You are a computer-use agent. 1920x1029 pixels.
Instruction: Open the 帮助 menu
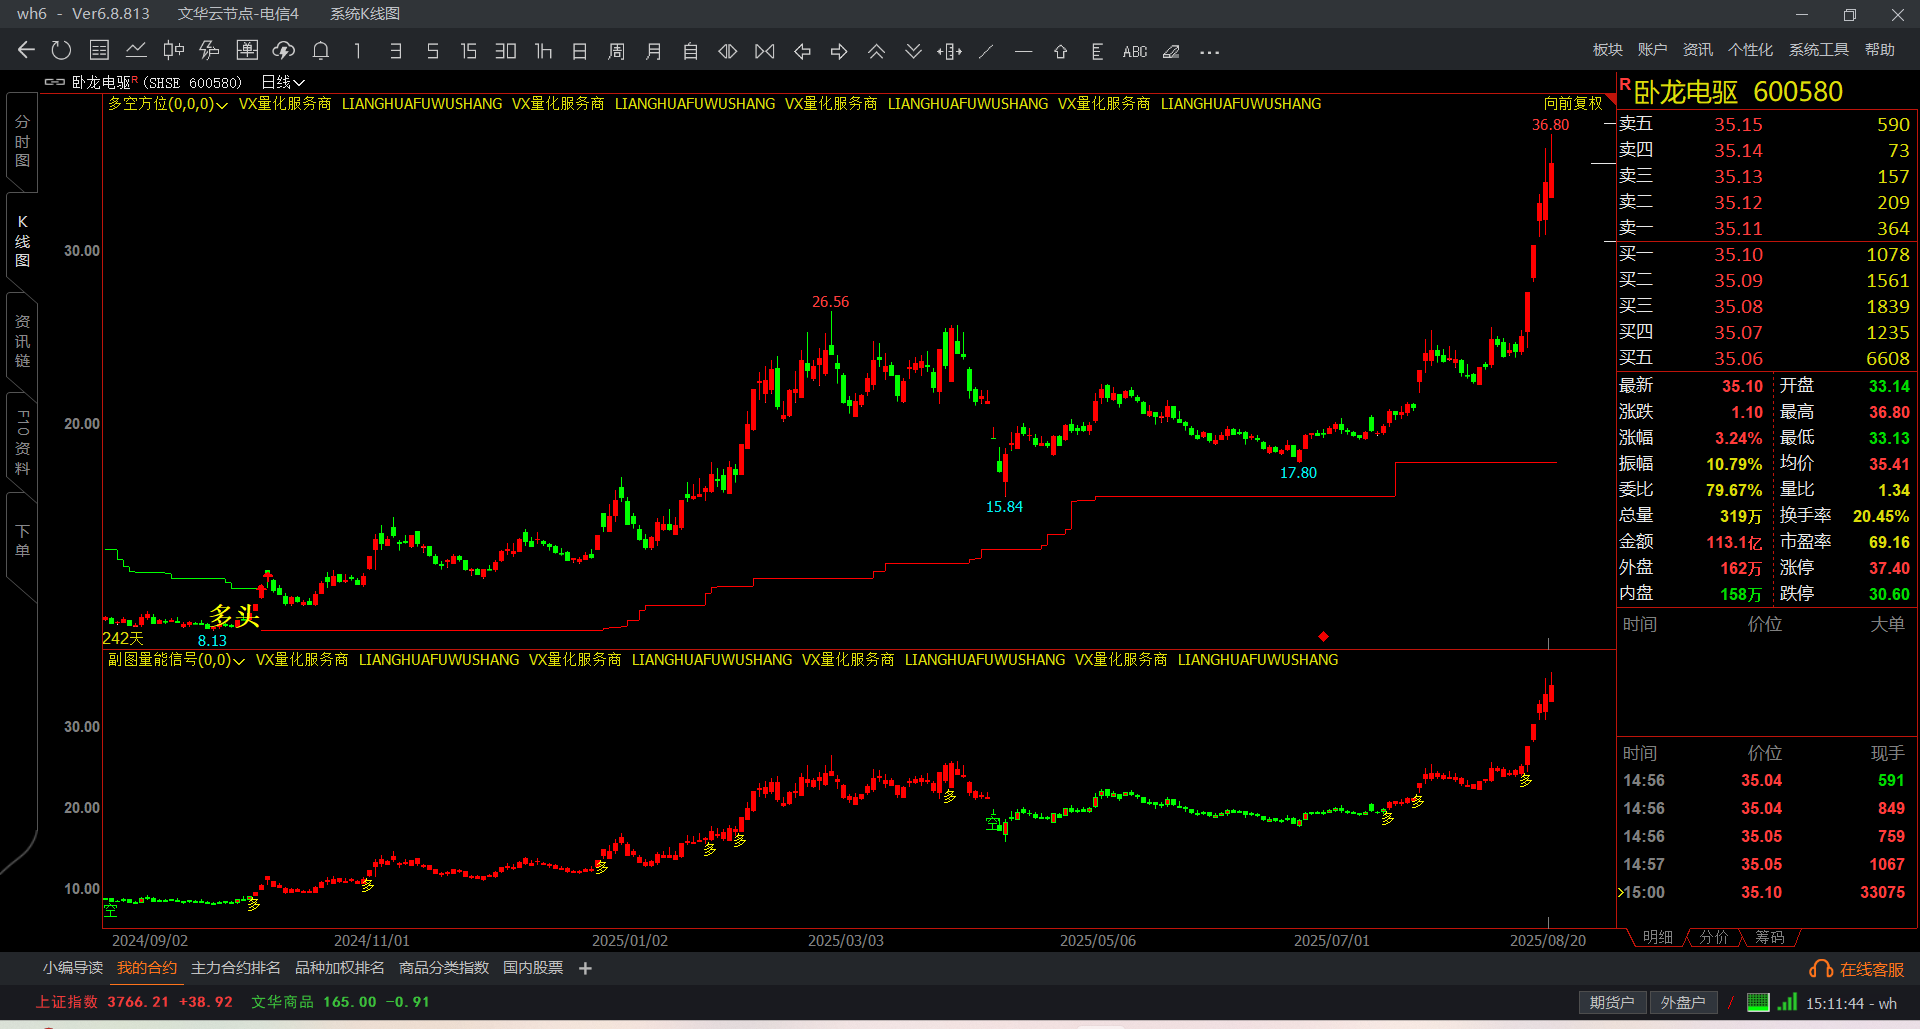(1880, 50)
